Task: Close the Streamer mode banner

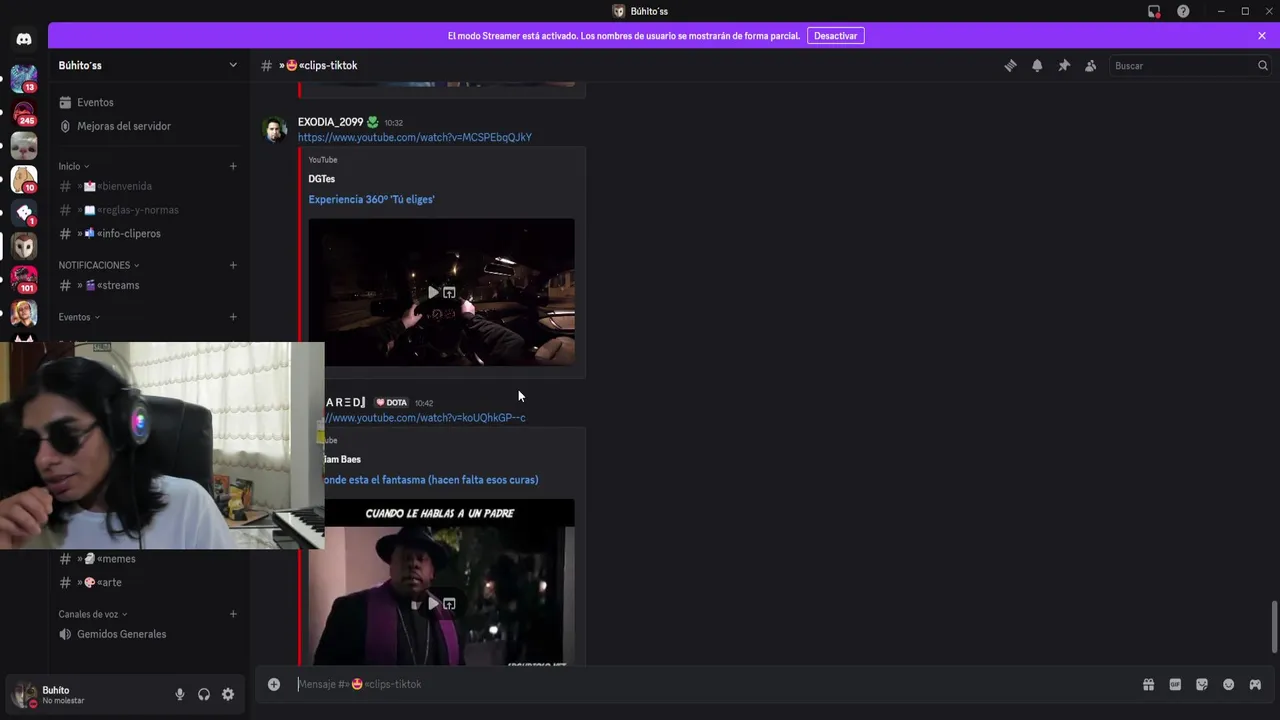Action: [x=1262, y=36]
